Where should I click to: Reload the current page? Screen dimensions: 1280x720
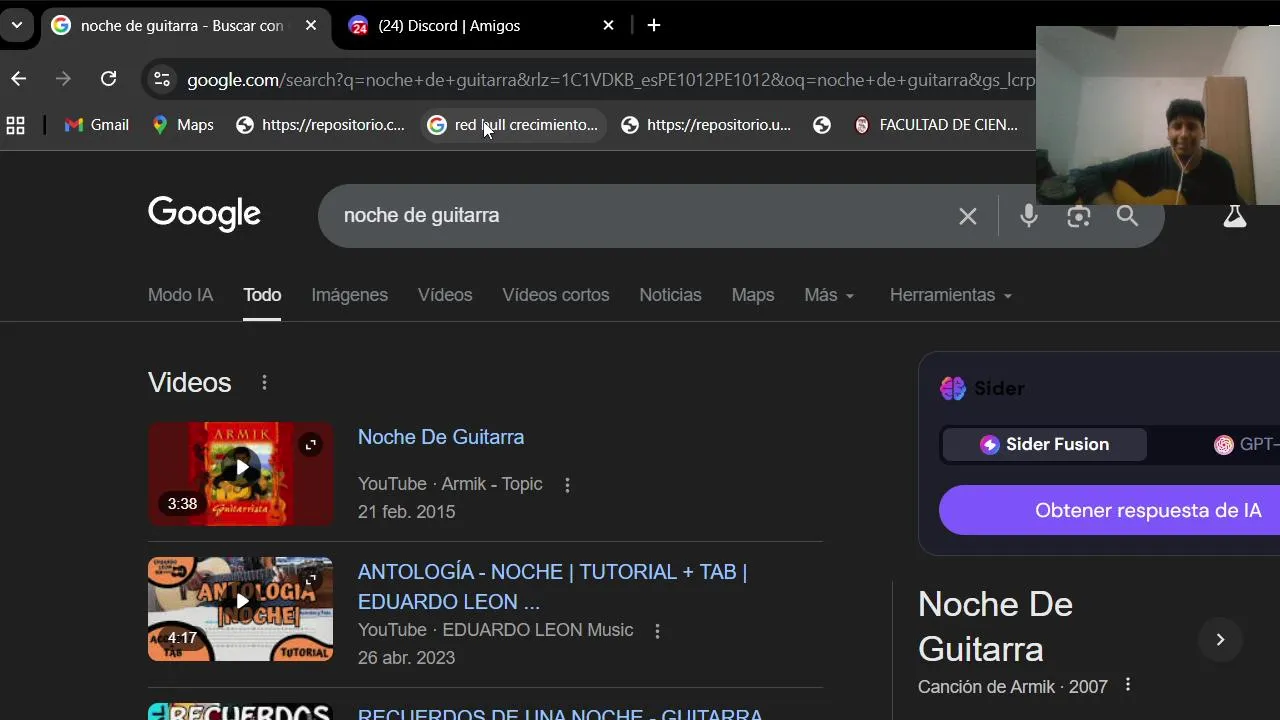tap(108, 79)
